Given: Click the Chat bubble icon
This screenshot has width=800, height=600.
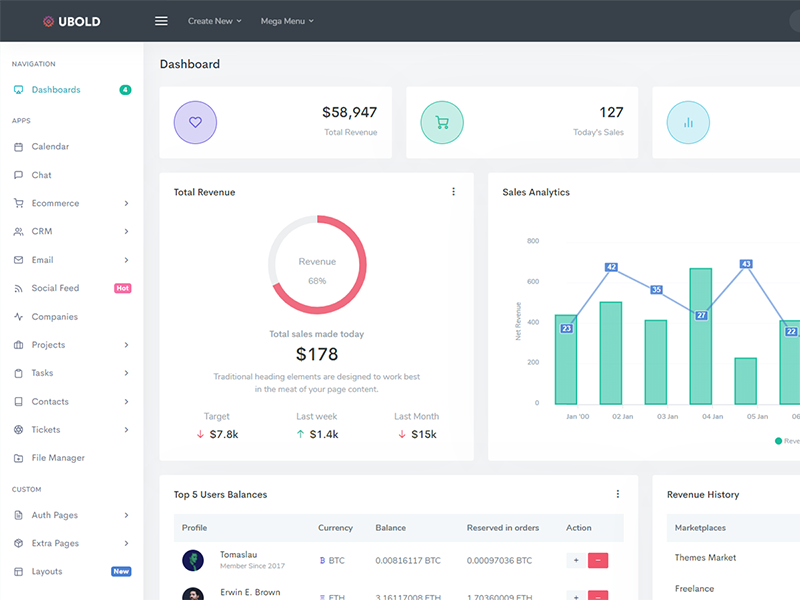Looking at the screenshot, I should (x=18, y=175).
